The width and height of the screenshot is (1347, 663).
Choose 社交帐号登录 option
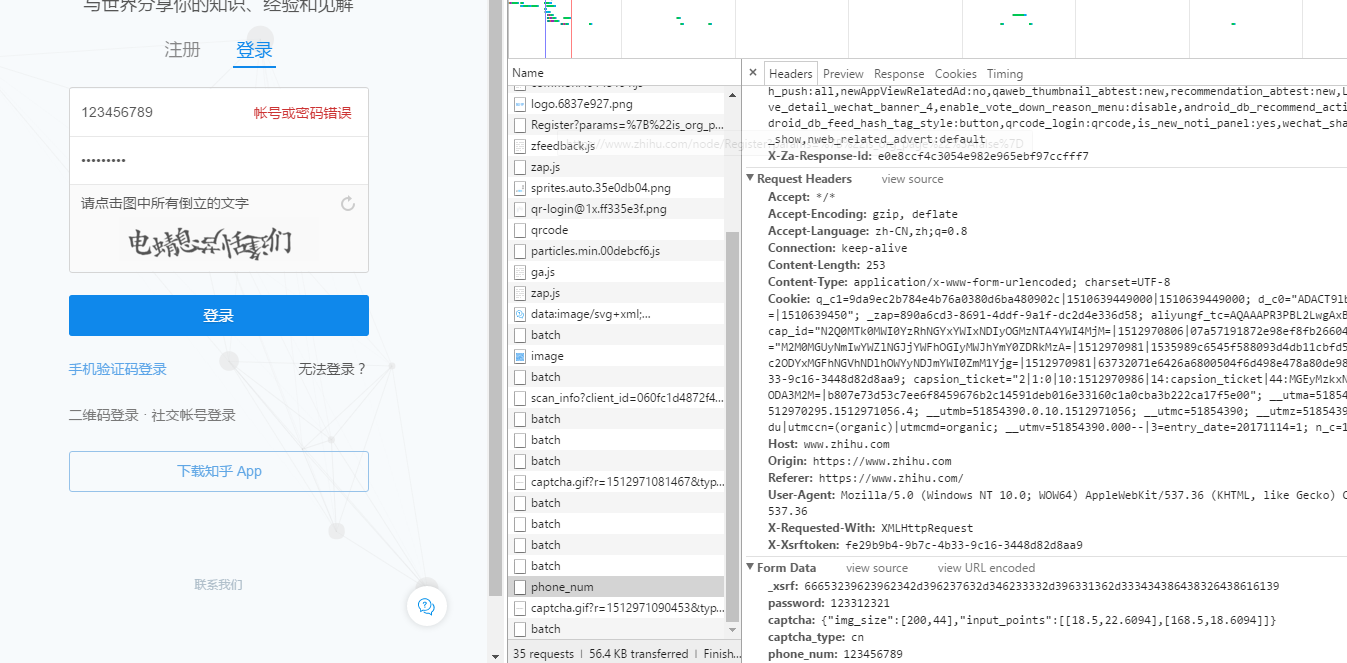(x=193, y=415)
